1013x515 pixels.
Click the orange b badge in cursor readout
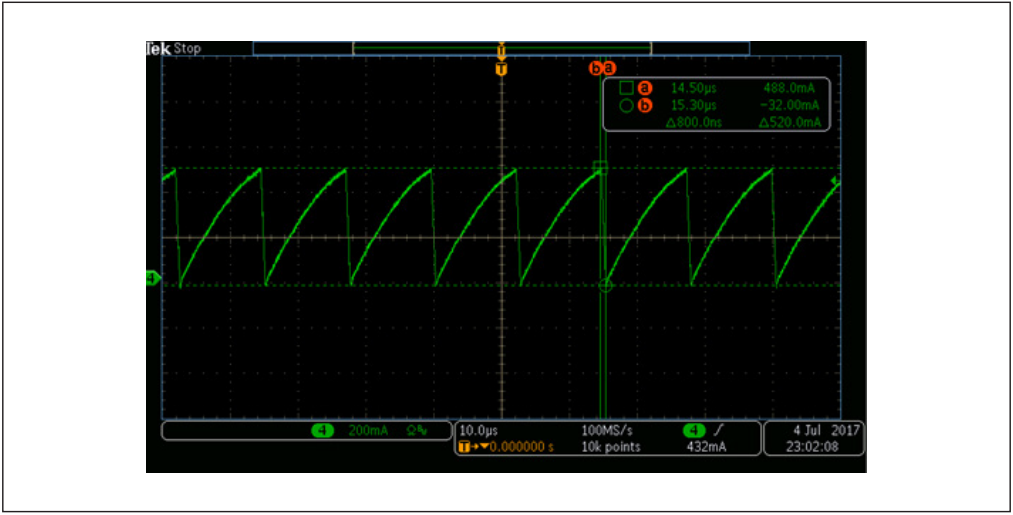(x=644, y=106)
